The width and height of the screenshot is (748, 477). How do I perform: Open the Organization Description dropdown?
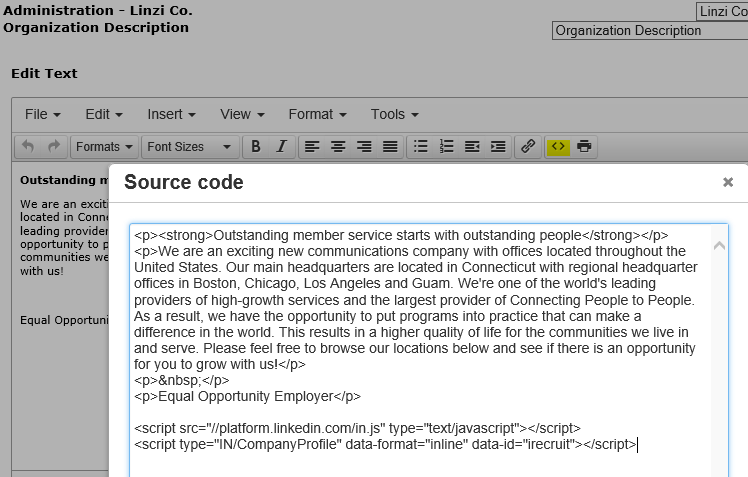point(650,31)
